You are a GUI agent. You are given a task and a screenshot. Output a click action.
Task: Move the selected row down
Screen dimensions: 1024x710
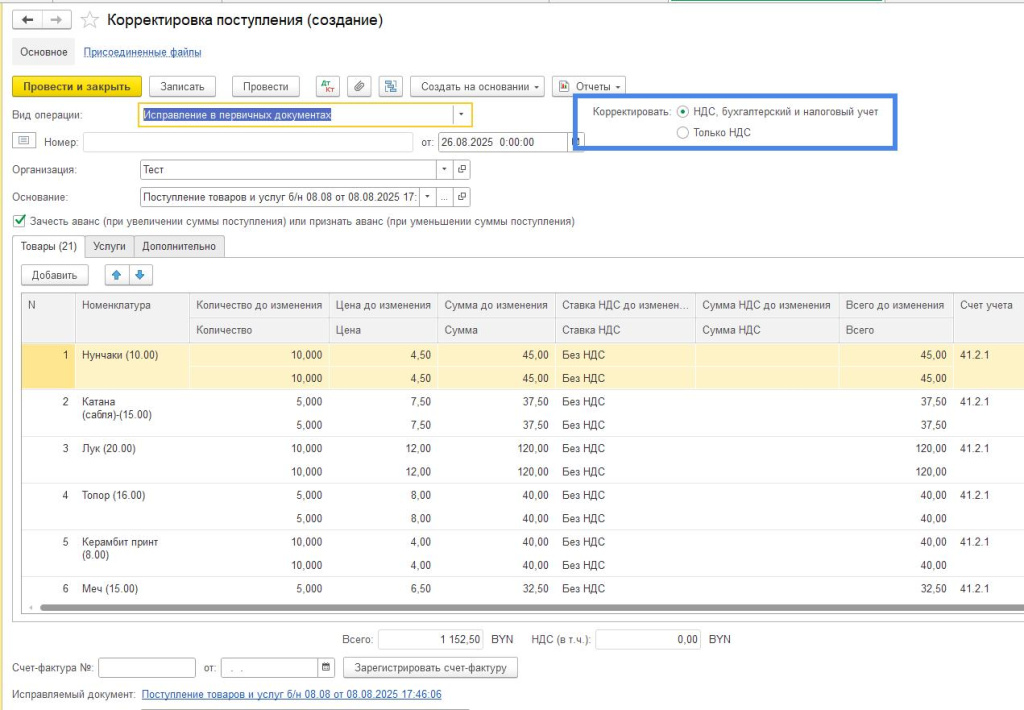[140, 275]
